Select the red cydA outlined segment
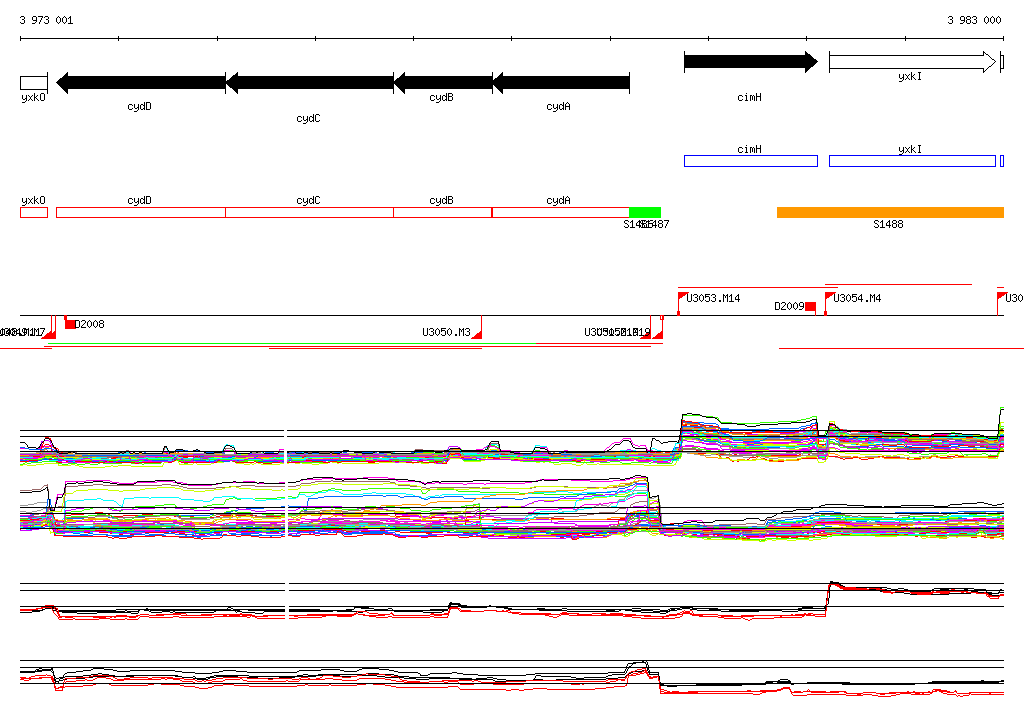 click(x=561, y=213)
